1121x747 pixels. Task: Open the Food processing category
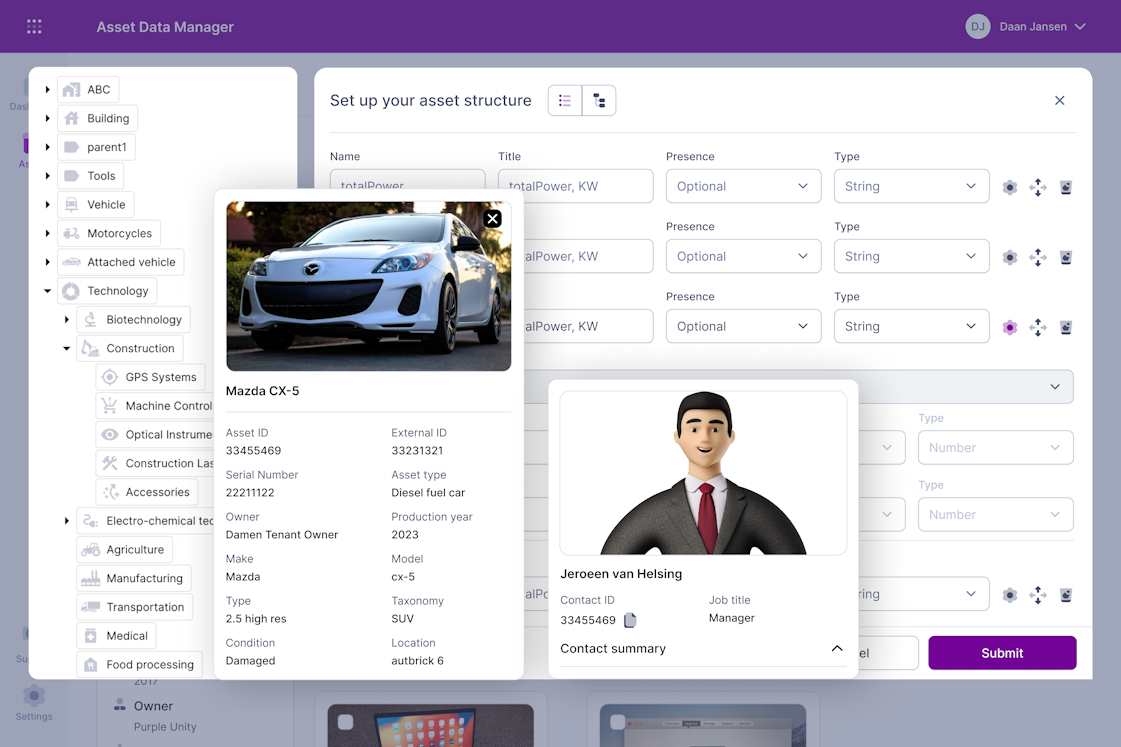pos(139,664)
